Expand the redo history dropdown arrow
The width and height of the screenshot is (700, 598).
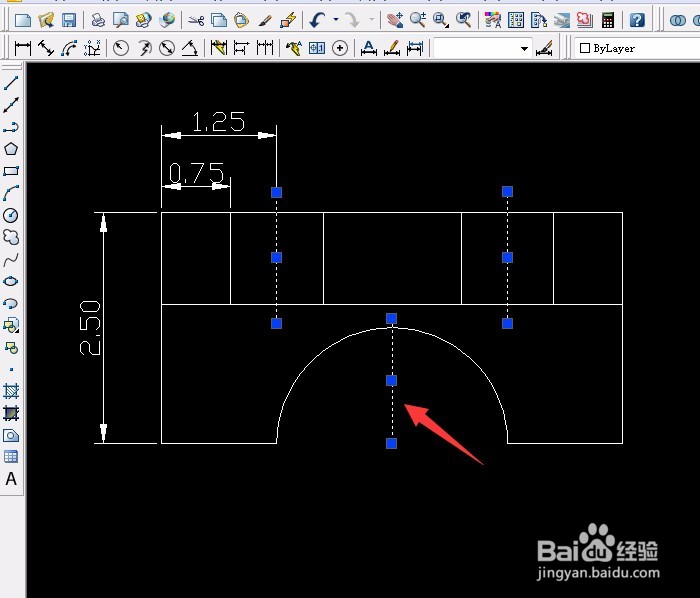371,19
